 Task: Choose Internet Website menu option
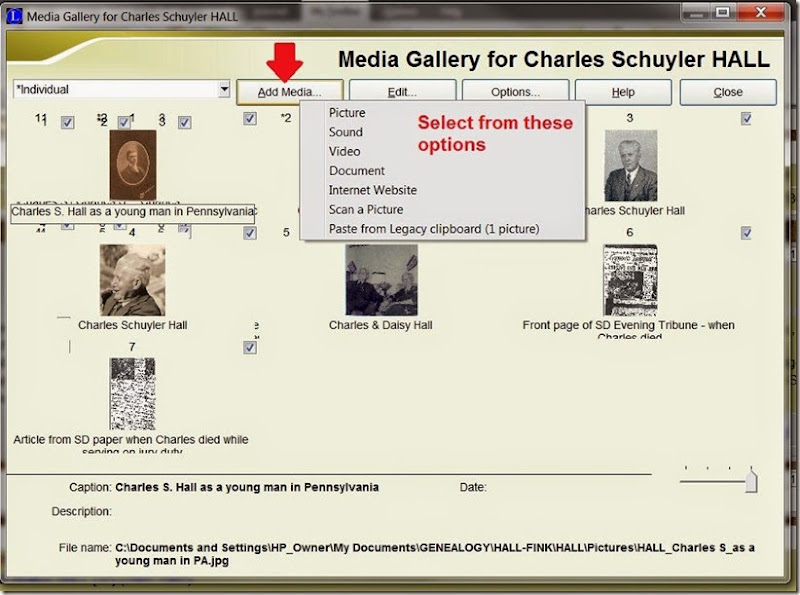pyautogui.click(x=372, y=190)
